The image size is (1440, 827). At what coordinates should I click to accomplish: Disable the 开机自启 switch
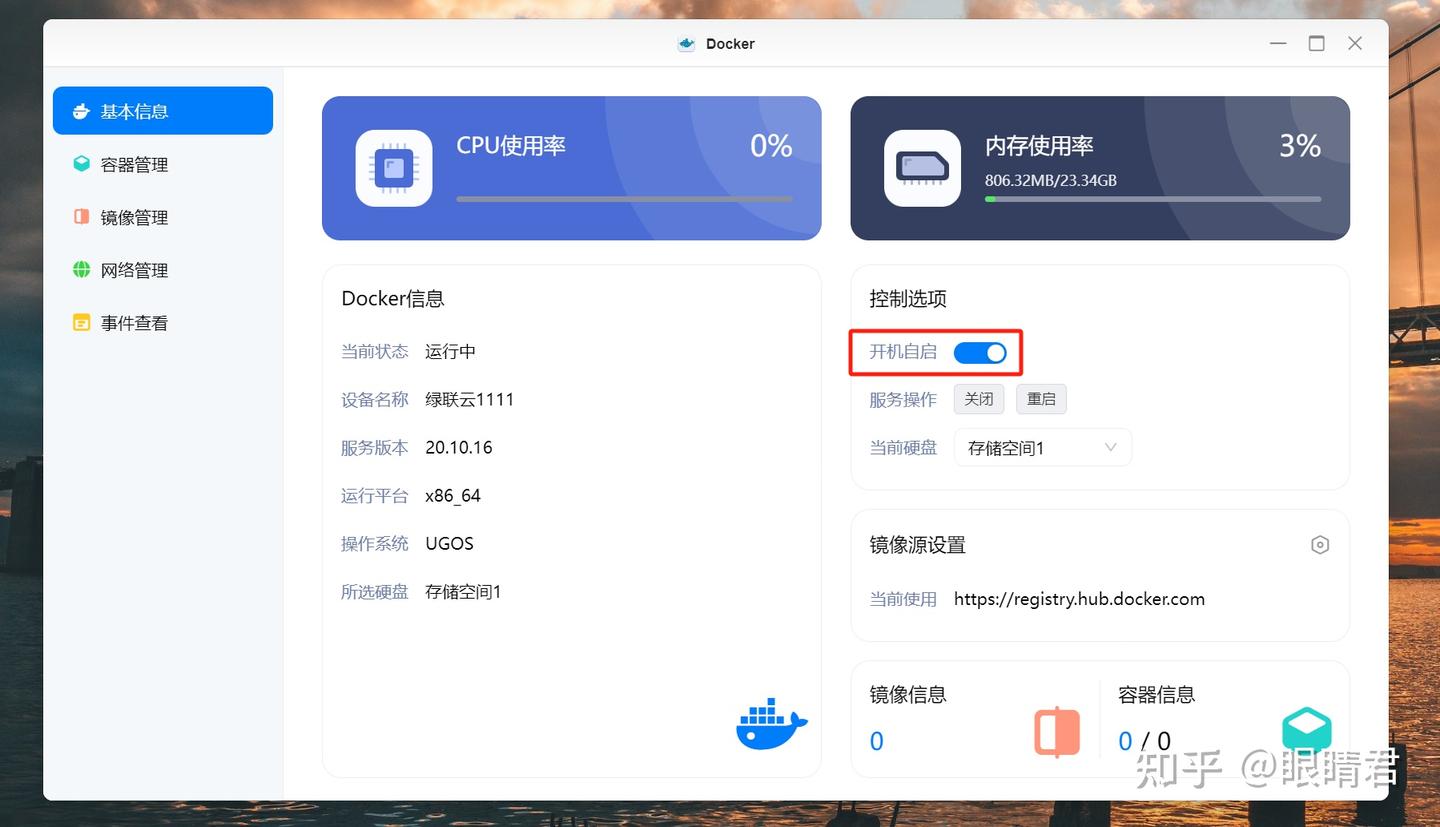click(983, 352)
